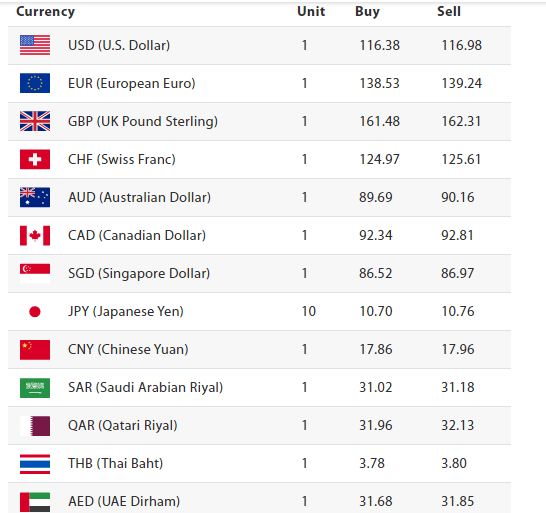
Task: Click the Saudi Arabian flag icon
Action: coord(35,387)
